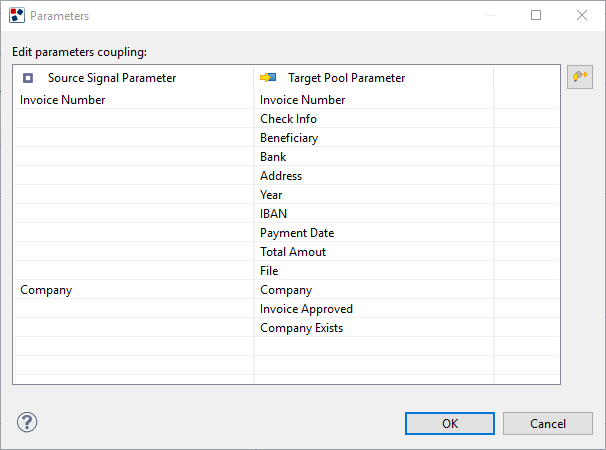Select the Payment Date target parameter

pyautogui.click(x=297, y=233)
